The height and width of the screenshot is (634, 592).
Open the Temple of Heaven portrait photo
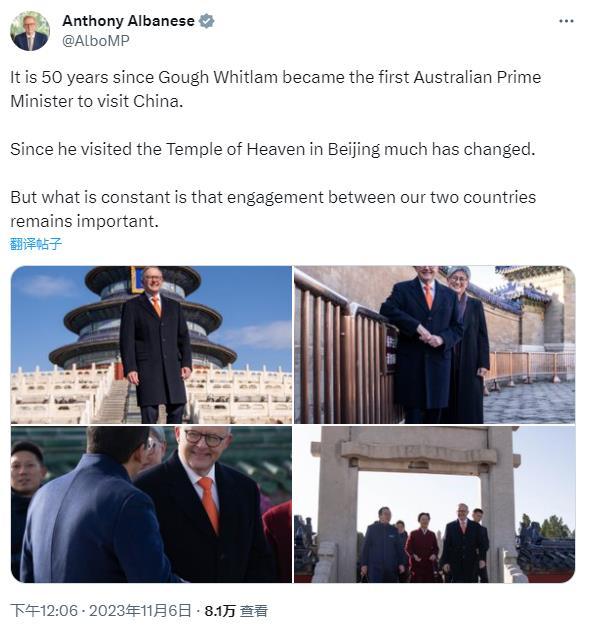[151, 344]
